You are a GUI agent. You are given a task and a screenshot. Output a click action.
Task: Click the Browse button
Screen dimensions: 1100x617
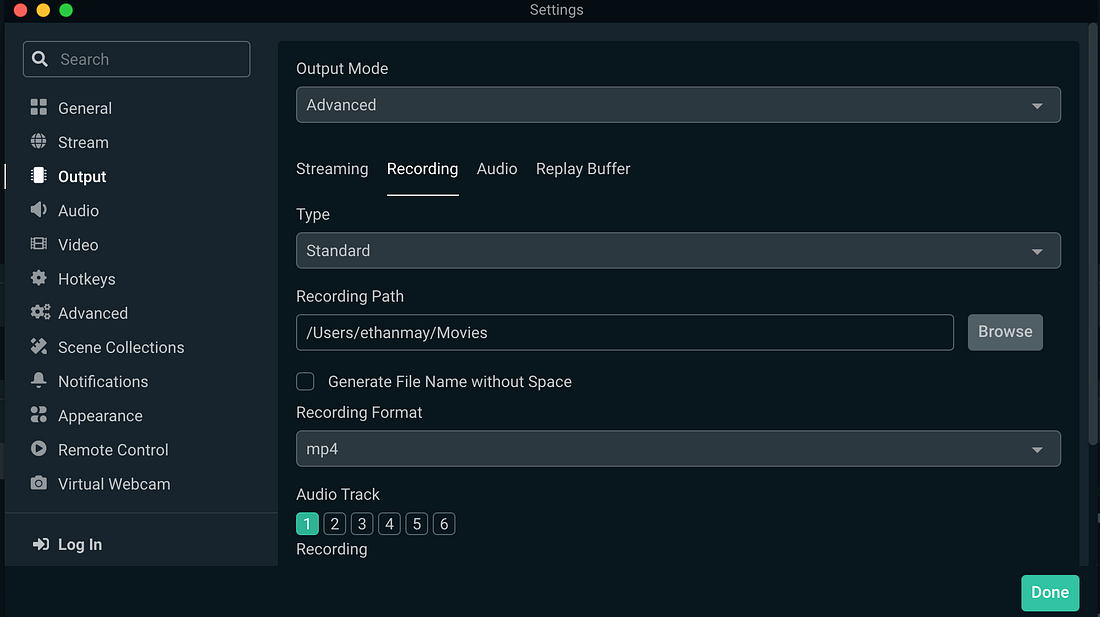(x=1005, y=332)
